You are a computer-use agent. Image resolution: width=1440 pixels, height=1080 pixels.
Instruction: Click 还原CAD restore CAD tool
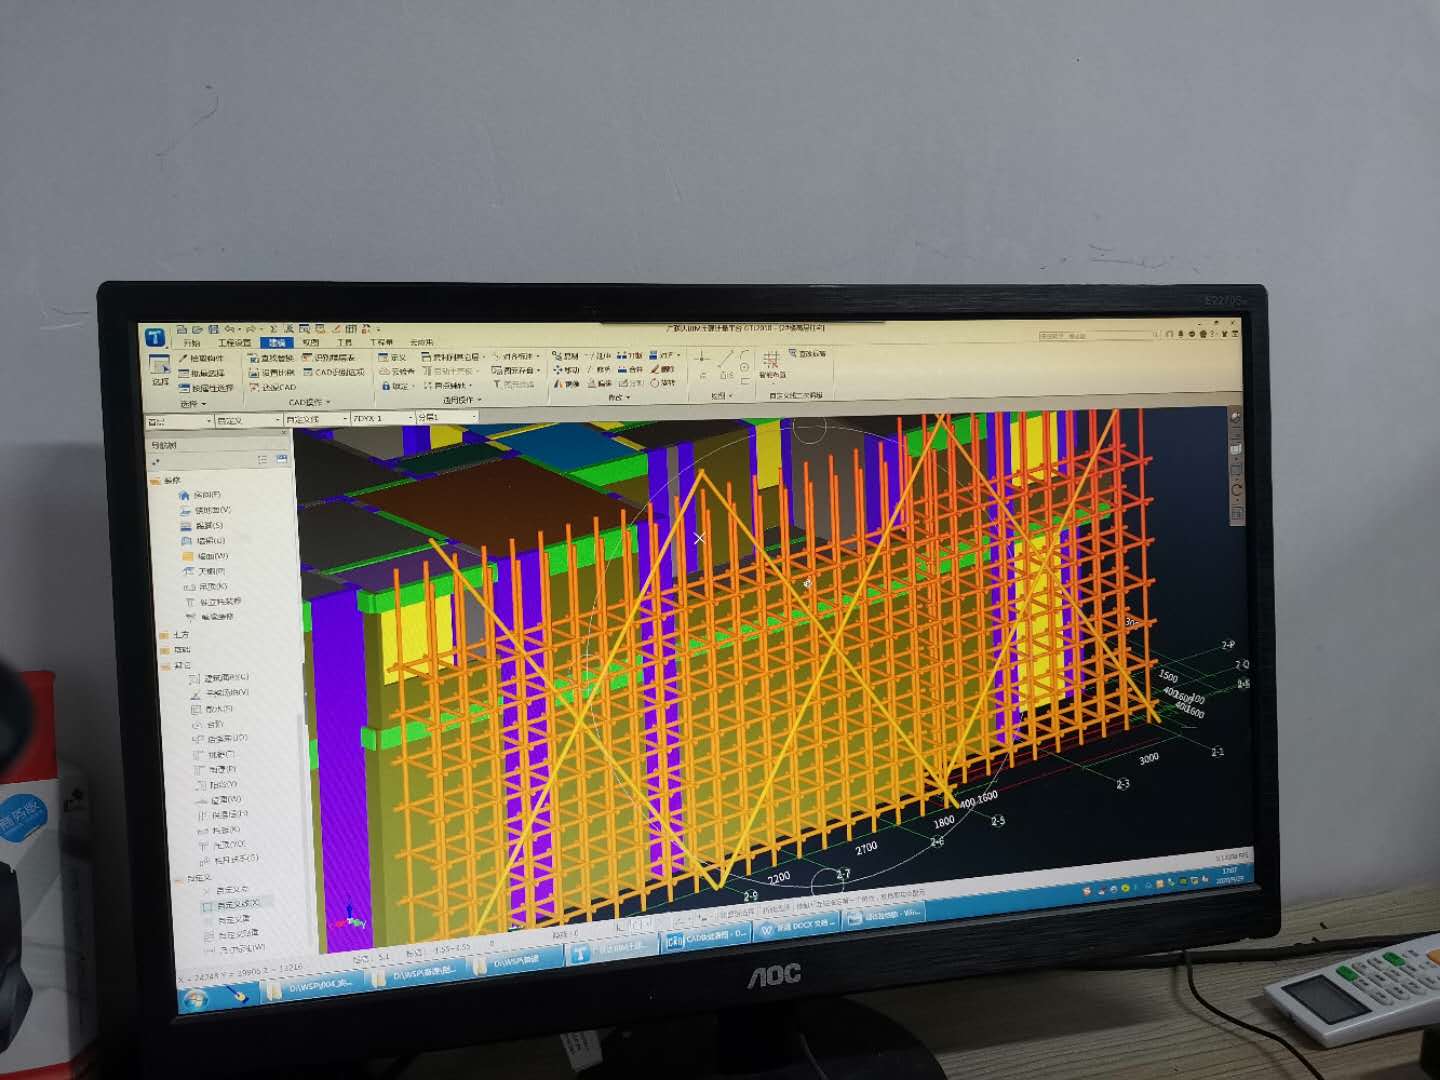[x=273, y=387]
